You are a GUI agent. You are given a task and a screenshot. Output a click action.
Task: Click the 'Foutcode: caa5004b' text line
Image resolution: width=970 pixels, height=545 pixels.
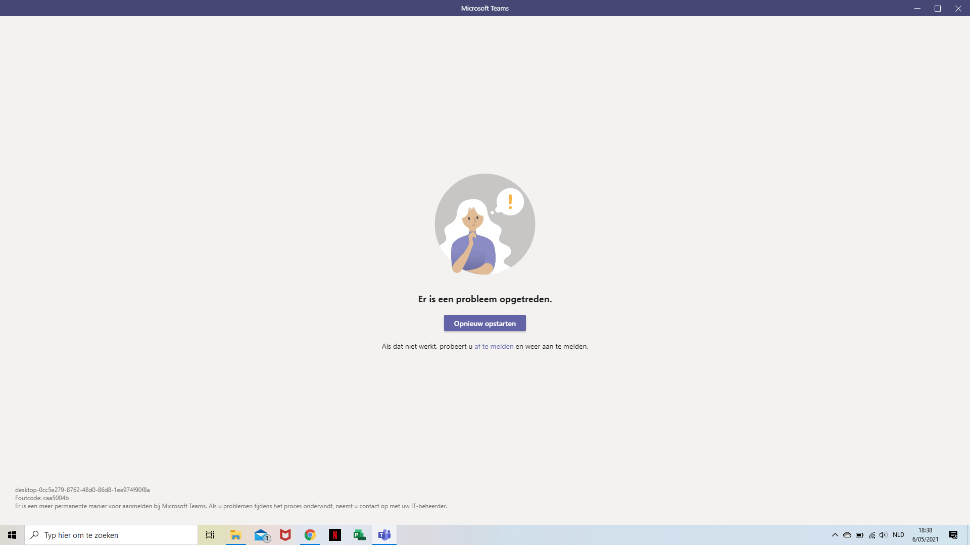(x=42, y=497)
